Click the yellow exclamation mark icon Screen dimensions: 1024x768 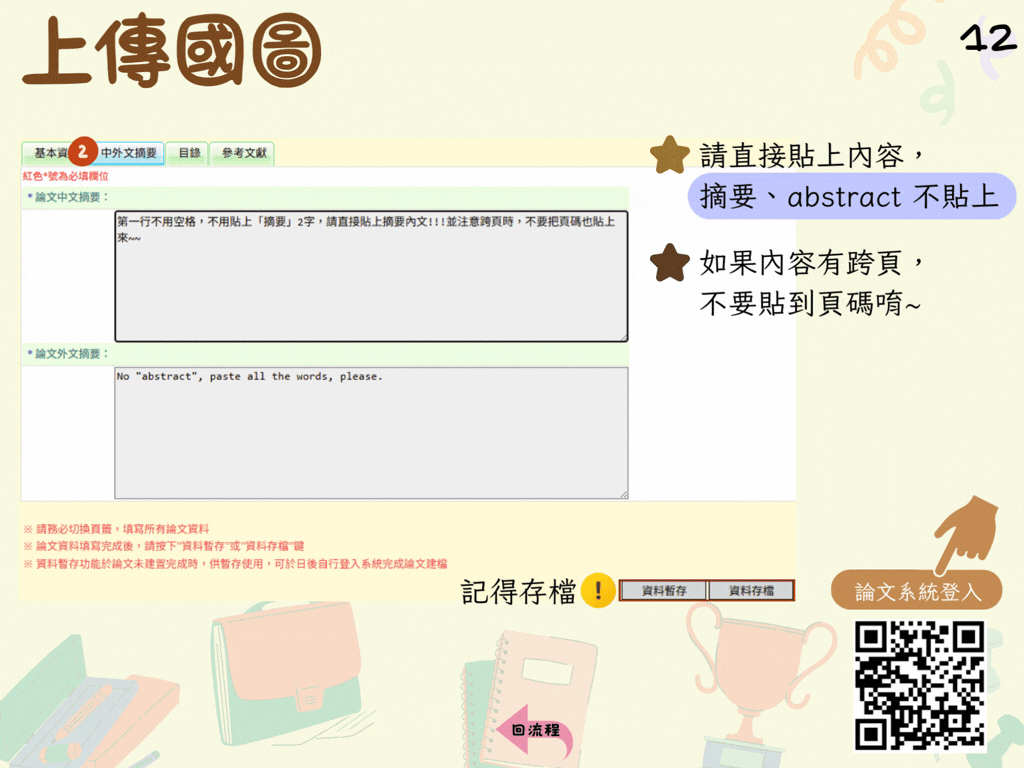coord(598,591)
